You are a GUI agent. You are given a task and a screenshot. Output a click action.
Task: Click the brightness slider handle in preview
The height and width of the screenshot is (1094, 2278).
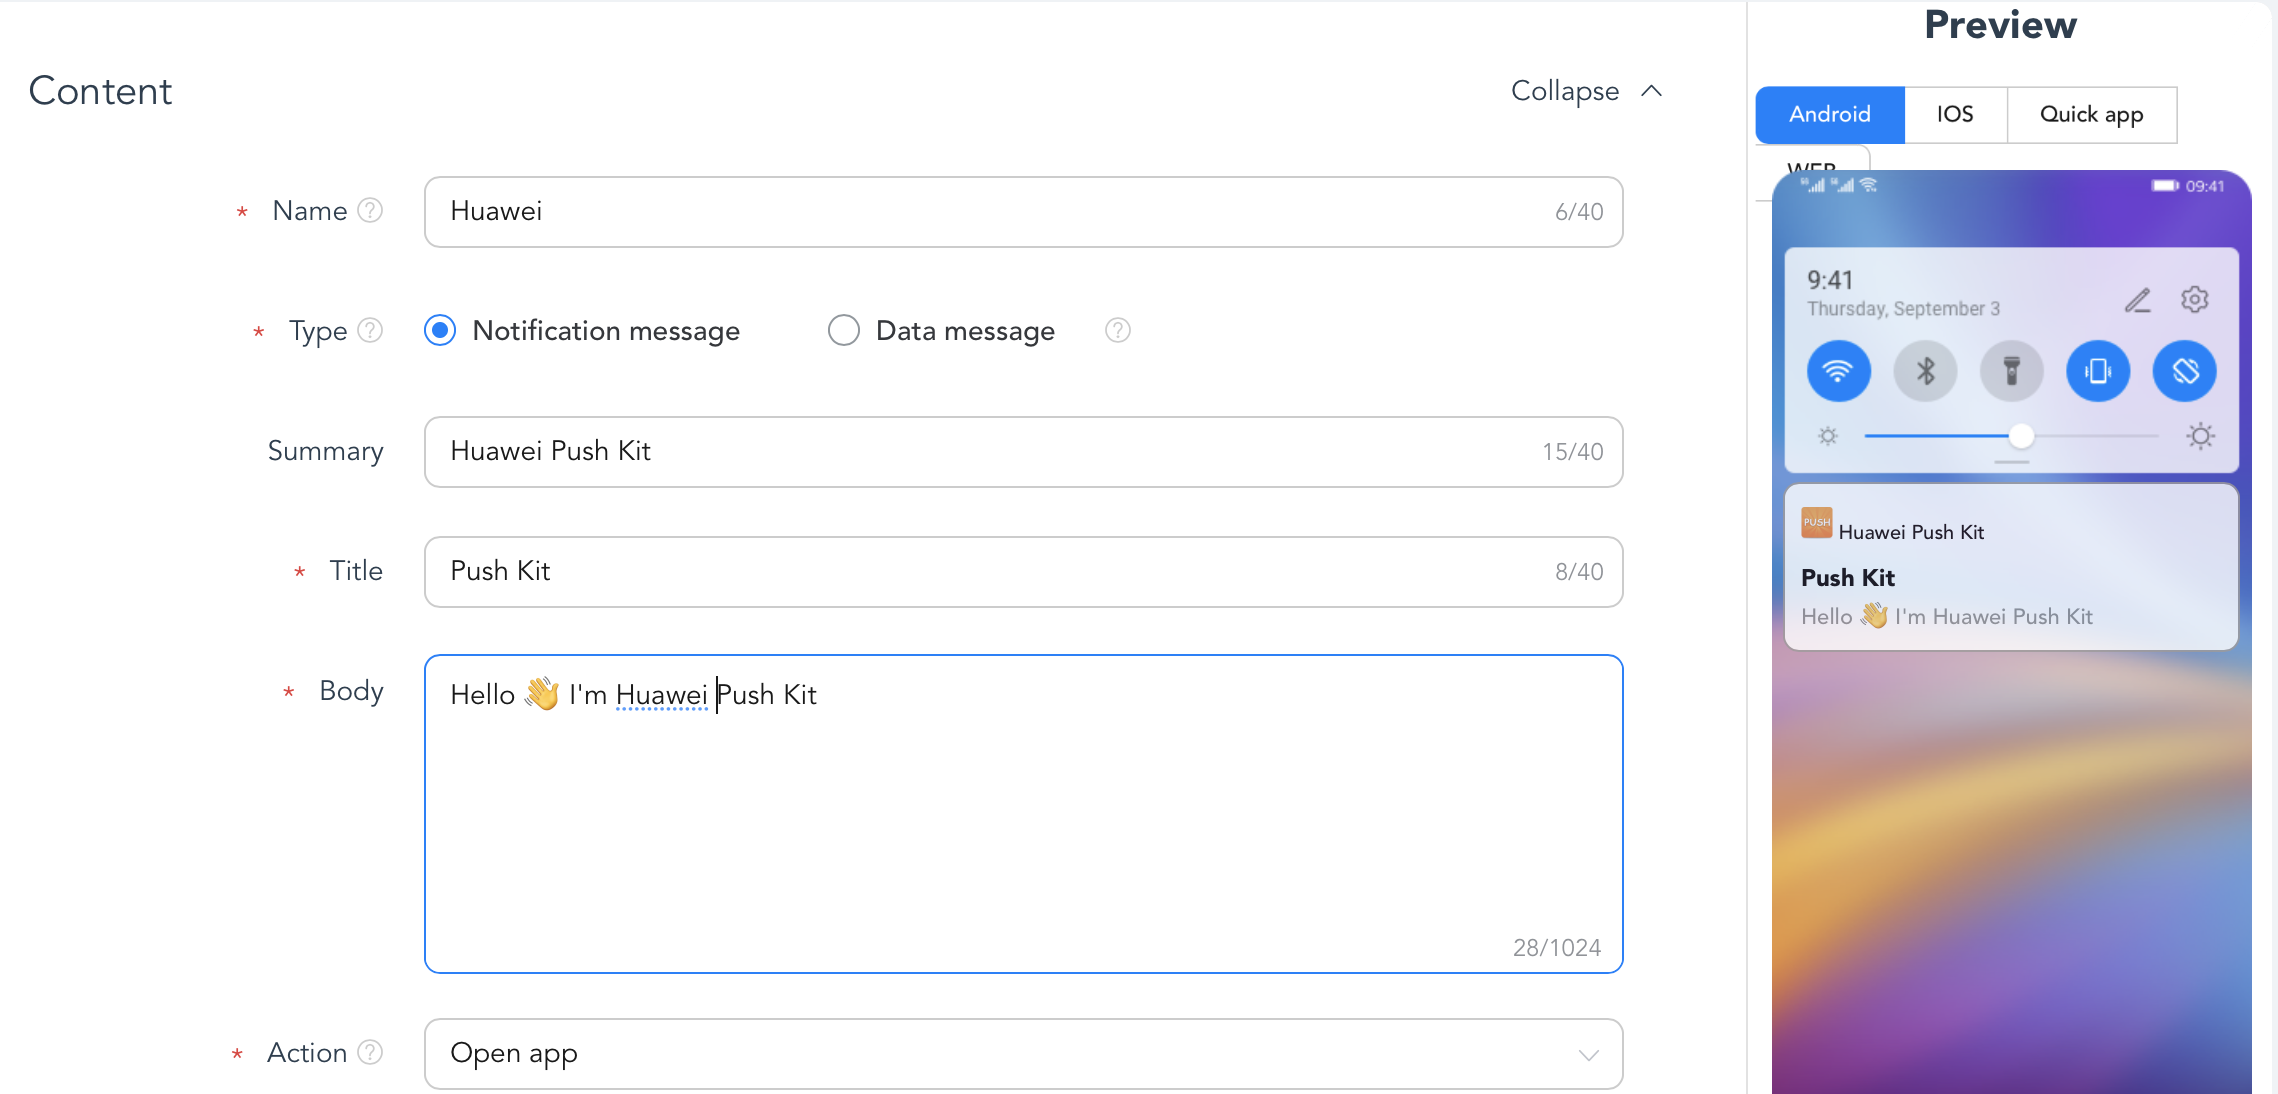pos(2021,437)
